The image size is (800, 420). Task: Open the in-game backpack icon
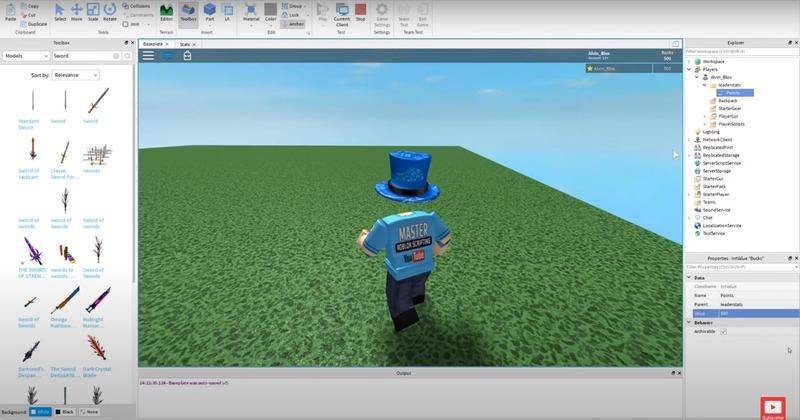[187, 56]
